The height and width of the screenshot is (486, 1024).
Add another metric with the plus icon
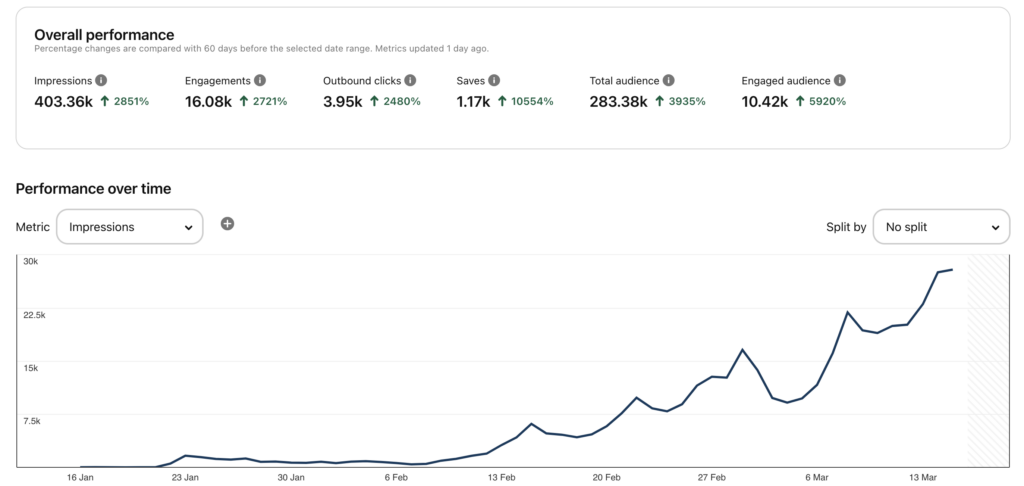[x=227, y=224]
